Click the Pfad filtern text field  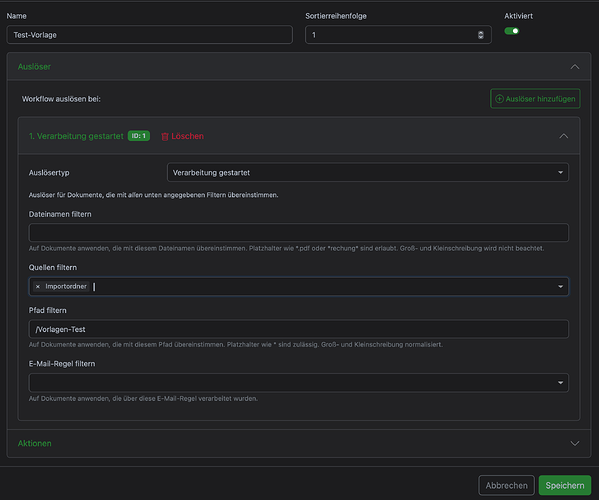pos(298,329)
